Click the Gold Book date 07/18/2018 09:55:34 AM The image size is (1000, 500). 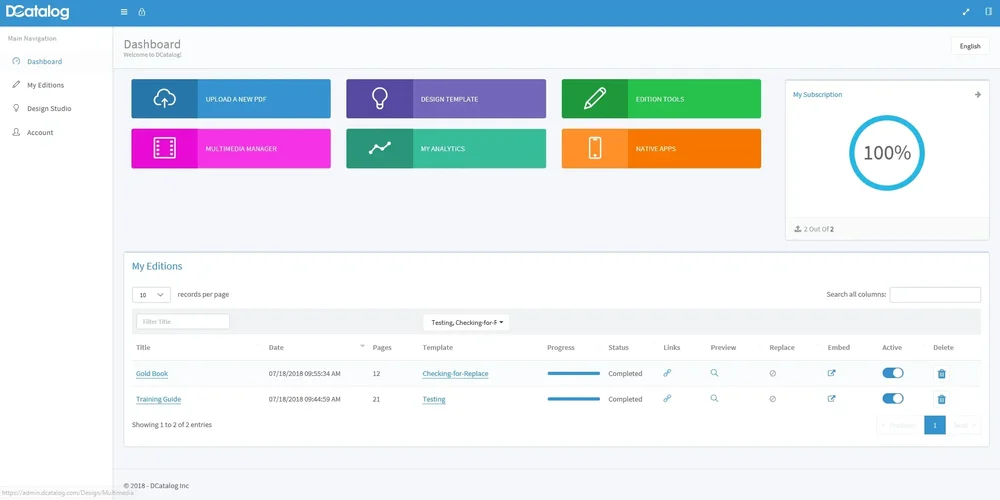[305, 374]
